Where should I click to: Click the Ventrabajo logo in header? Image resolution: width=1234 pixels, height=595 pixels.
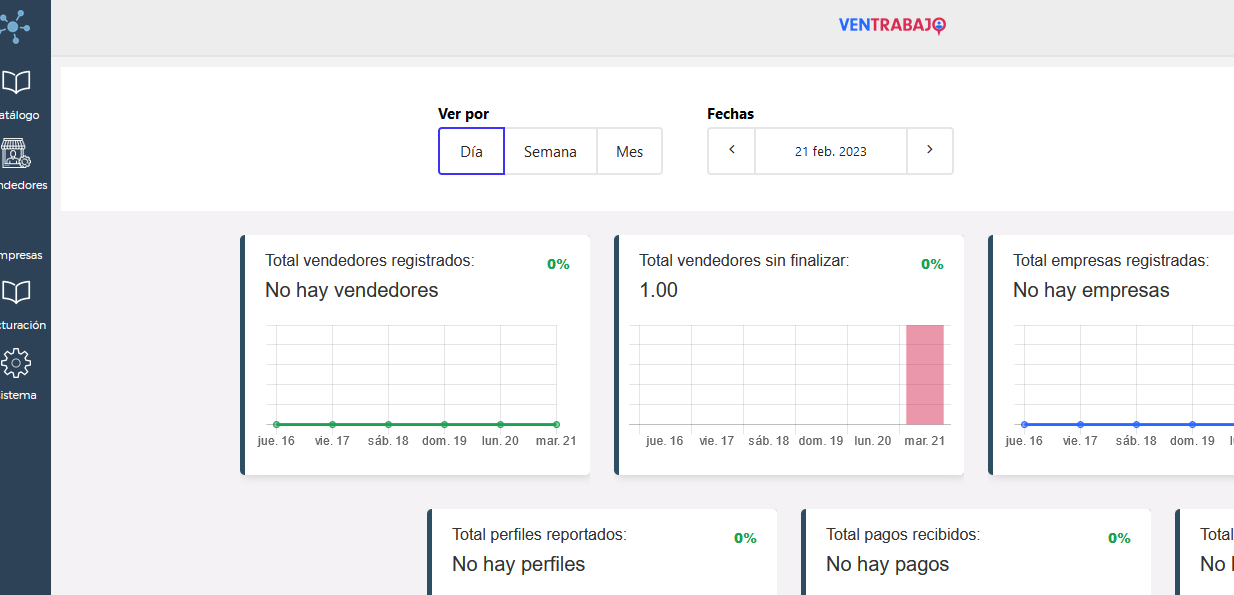point(892,26)
